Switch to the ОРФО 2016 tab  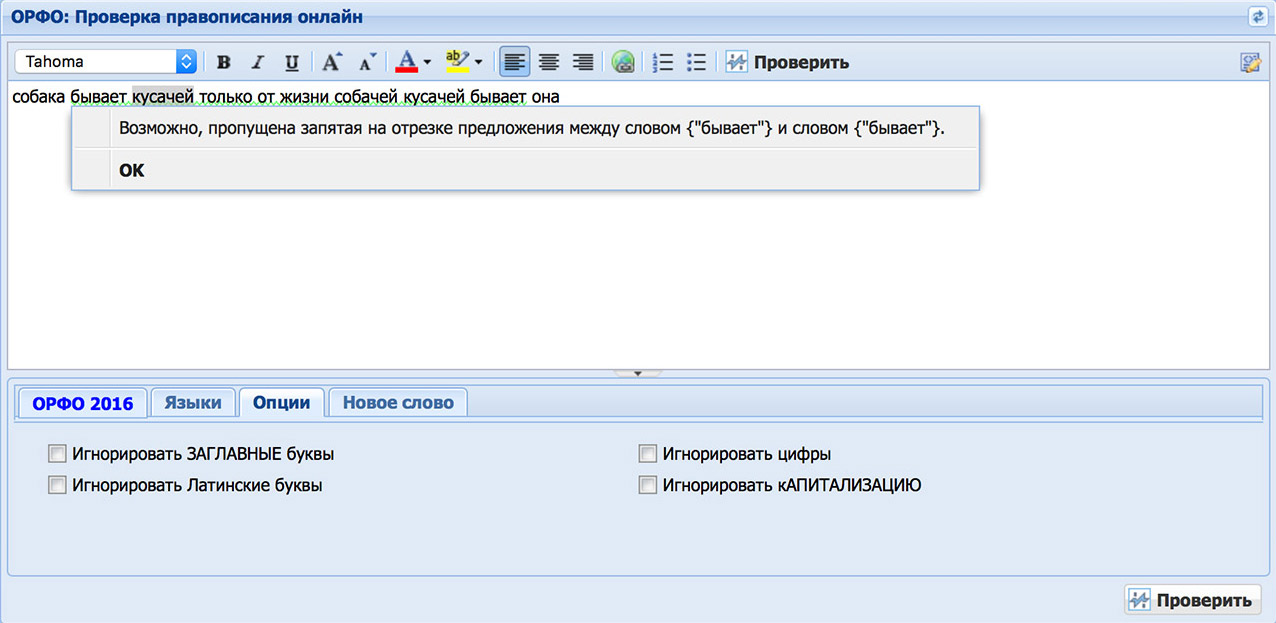(x=83, y=403)
